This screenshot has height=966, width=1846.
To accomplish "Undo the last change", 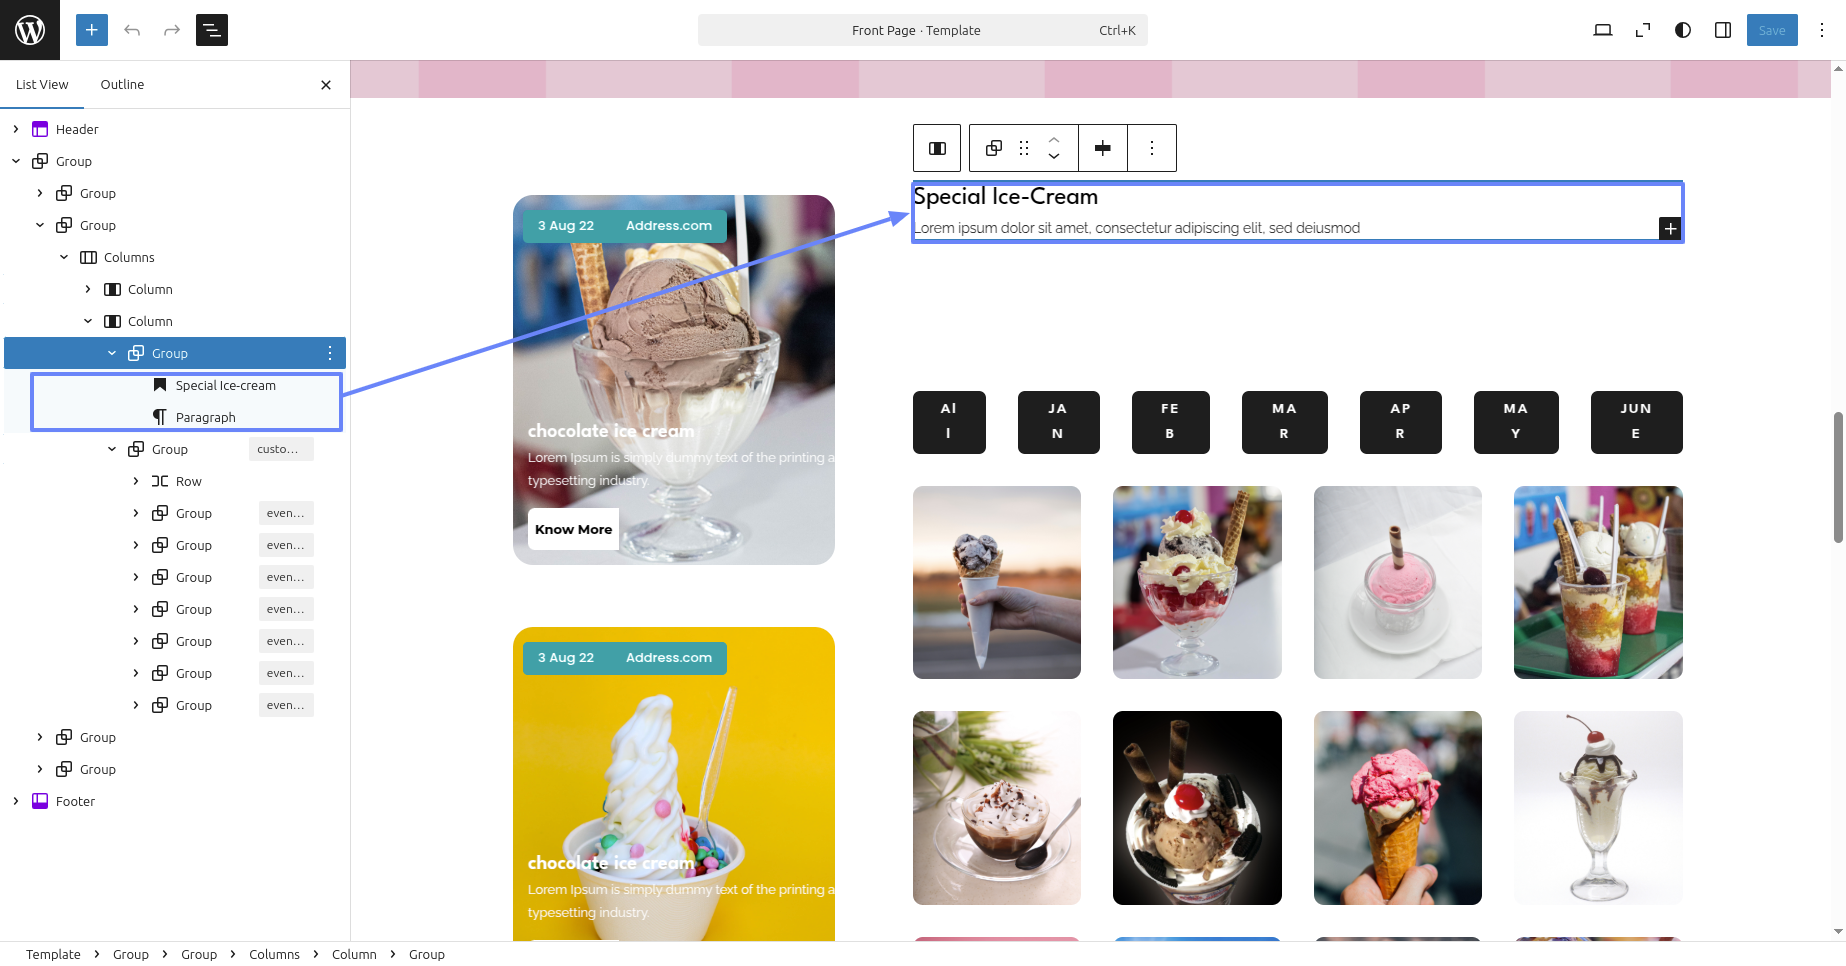I will pyautogui.click(x=132, y=30).
